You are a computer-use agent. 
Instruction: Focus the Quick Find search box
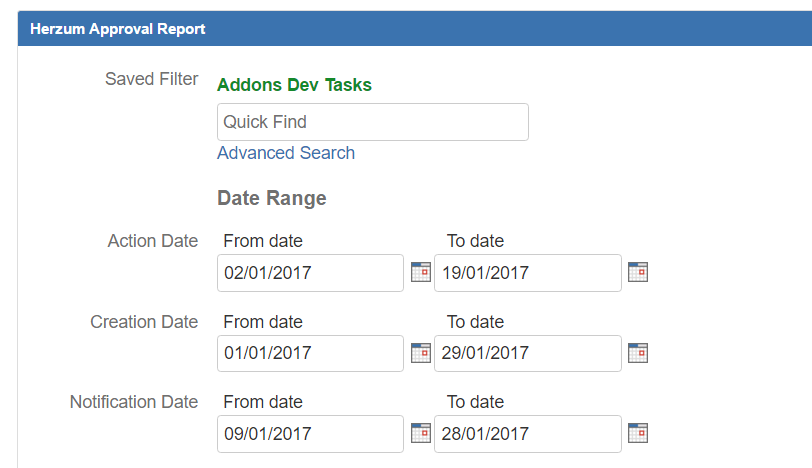point(372,122)
